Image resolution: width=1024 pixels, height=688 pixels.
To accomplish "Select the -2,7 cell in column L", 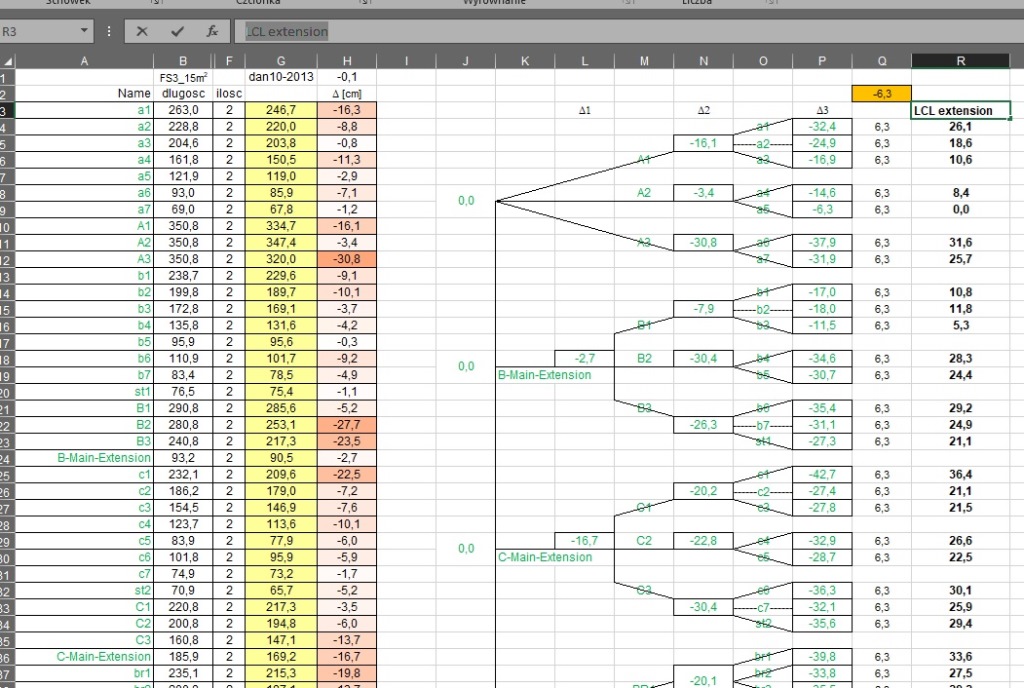I will [584, 358].
